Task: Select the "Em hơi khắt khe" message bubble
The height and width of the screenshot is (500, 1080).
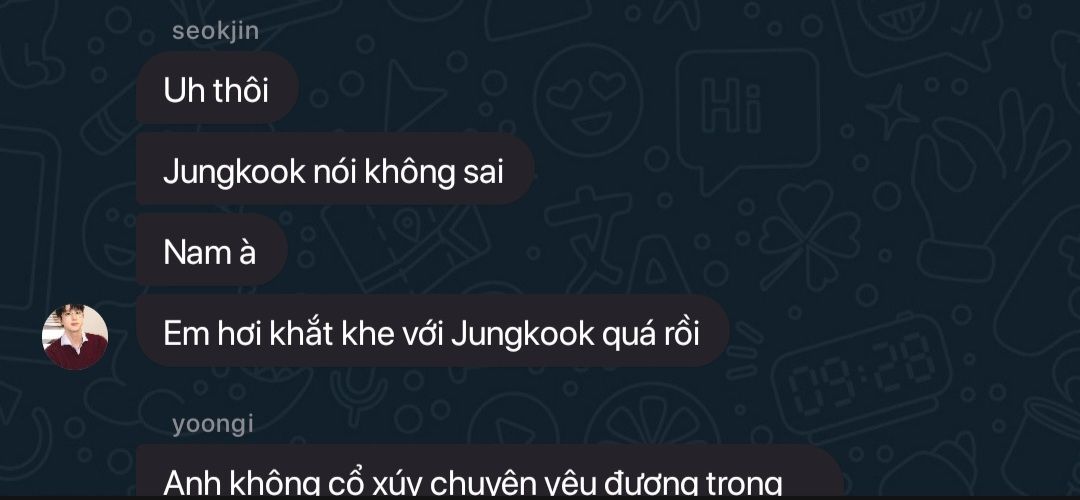Action: 433,333
